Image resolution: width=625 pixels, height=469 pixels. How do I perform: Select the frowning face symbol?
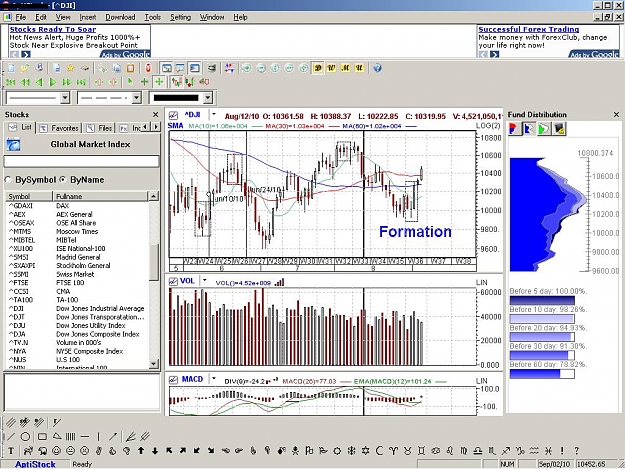85,451
